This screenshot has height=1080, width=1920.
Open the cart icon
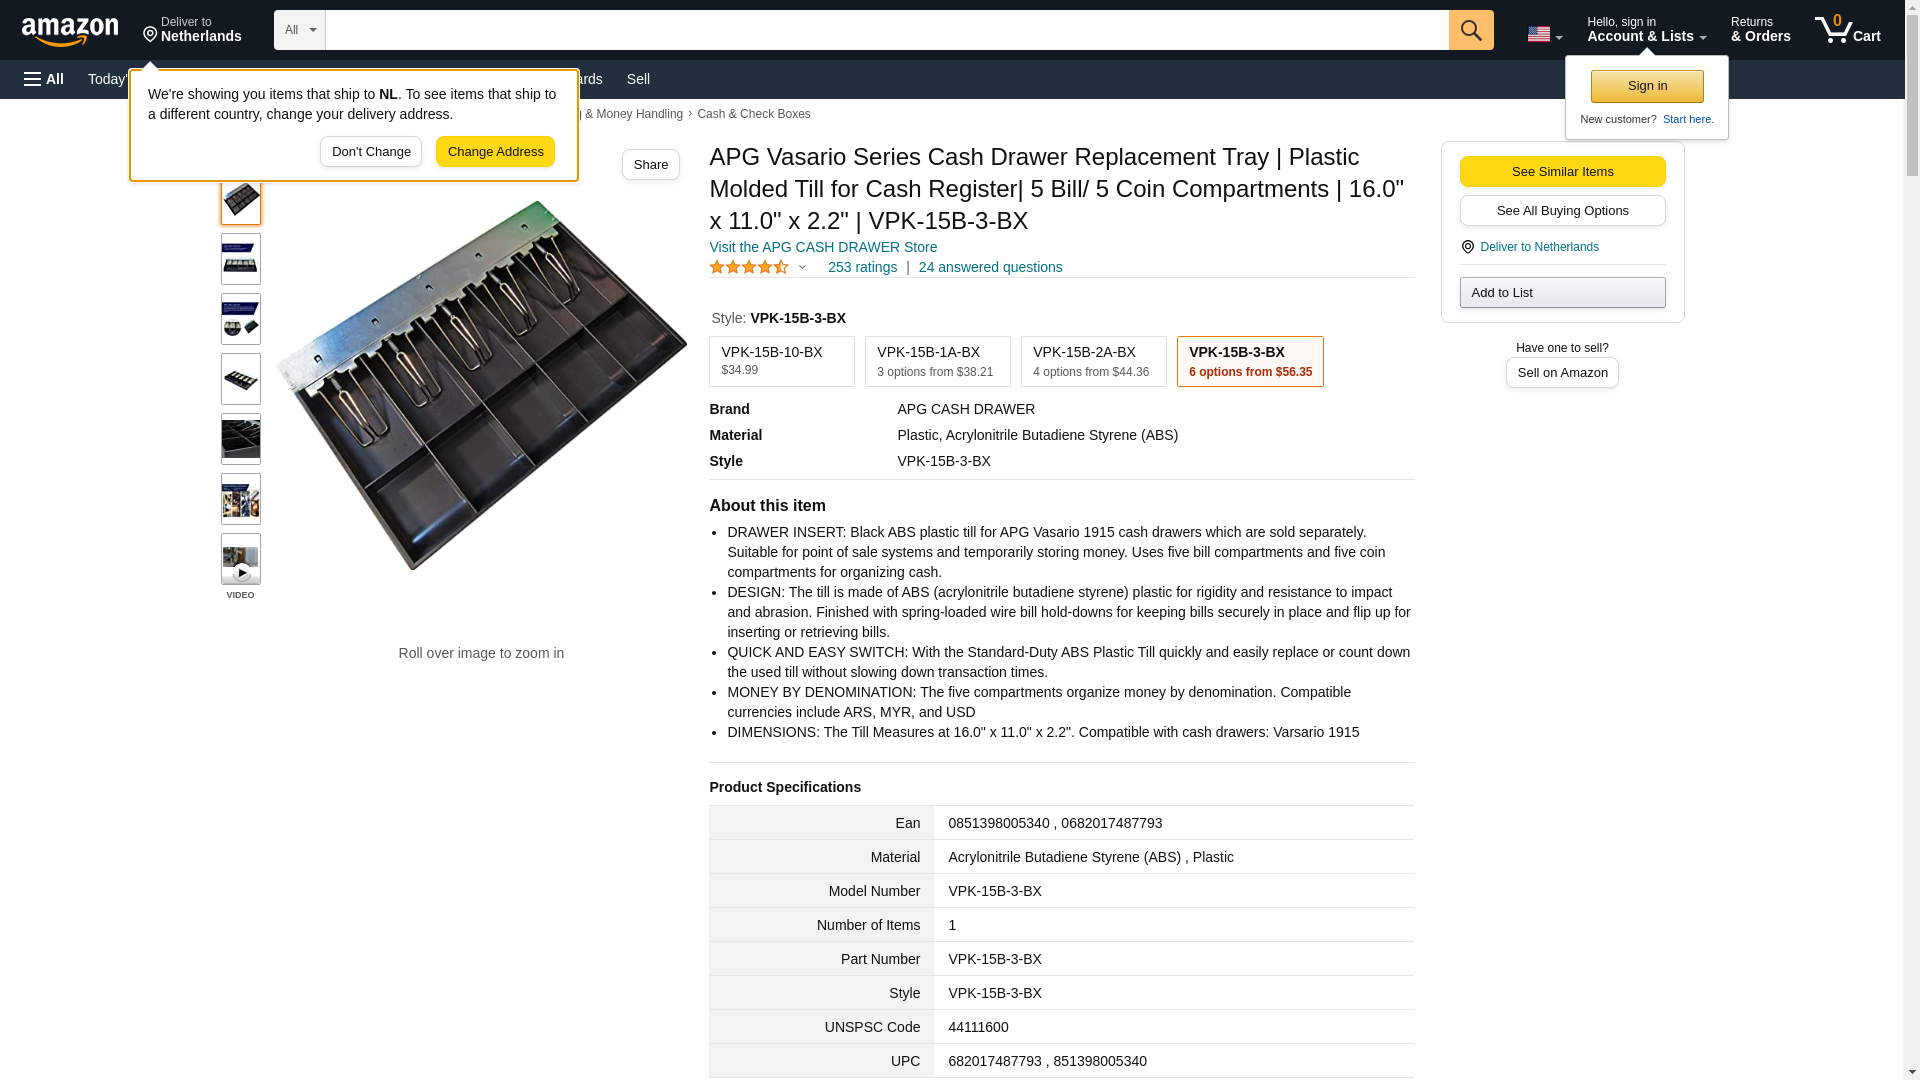pos(1847,30)
